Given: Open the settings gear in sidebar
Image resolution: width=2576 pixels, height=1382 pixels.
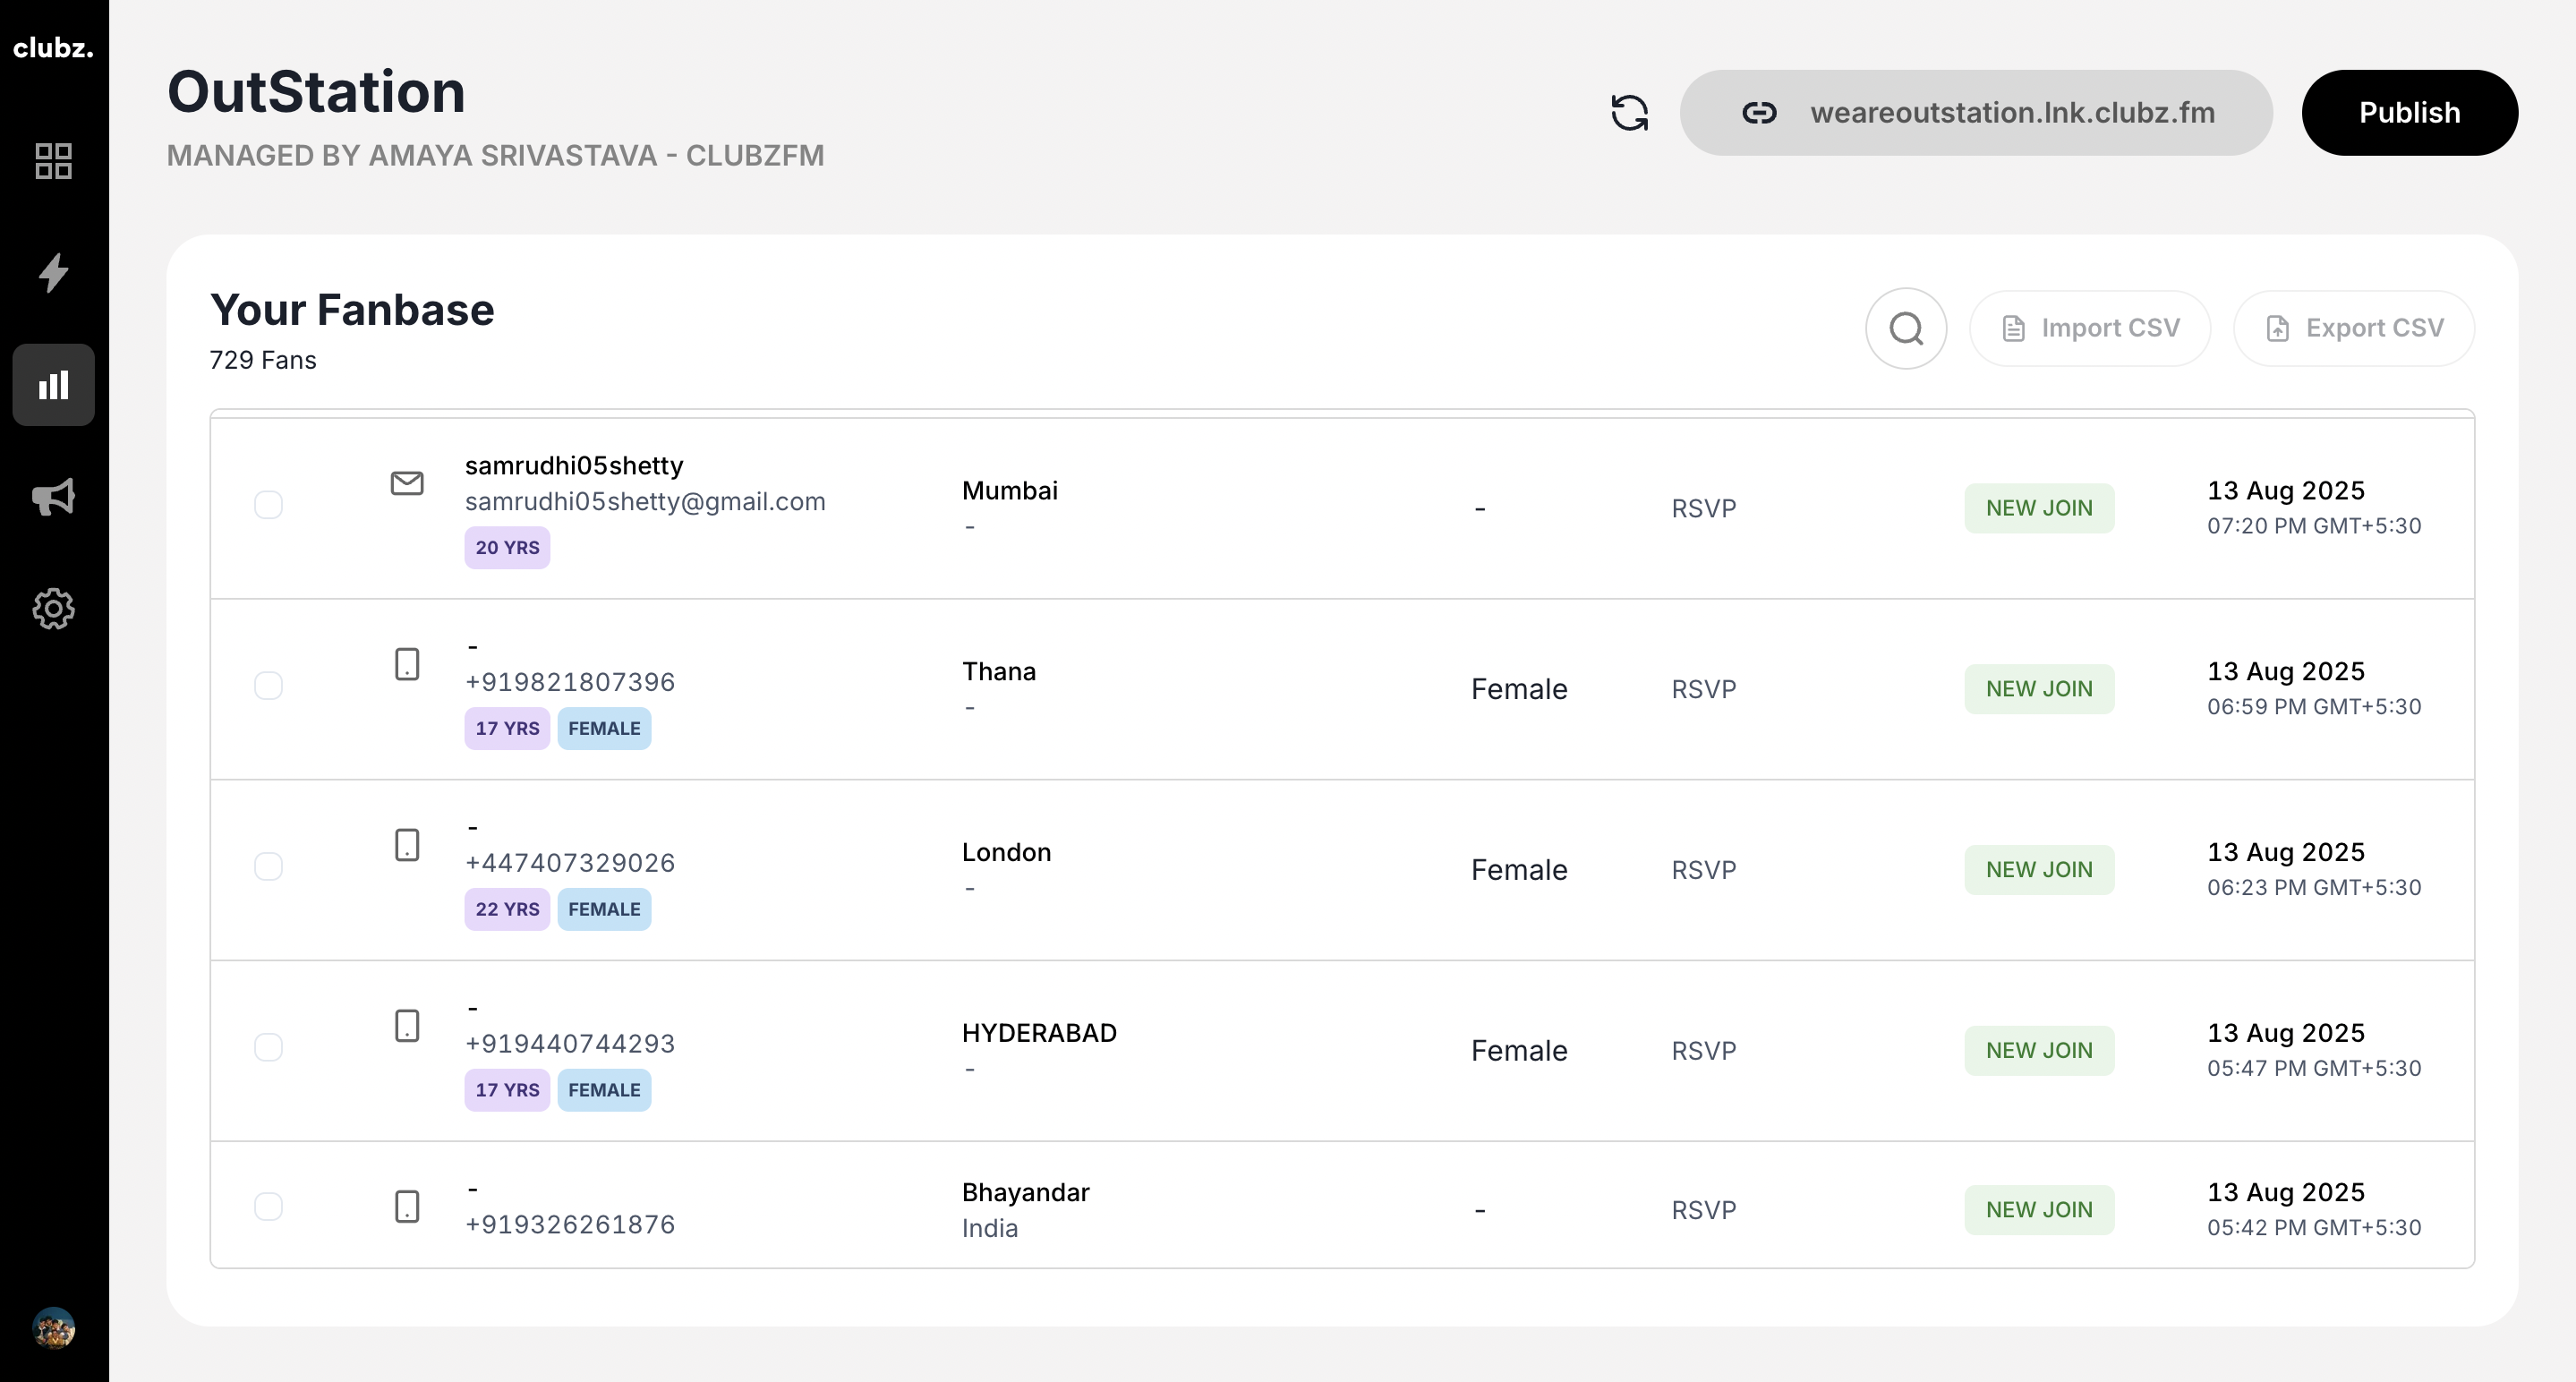Looking at the screenshot, I should [53, 608].
